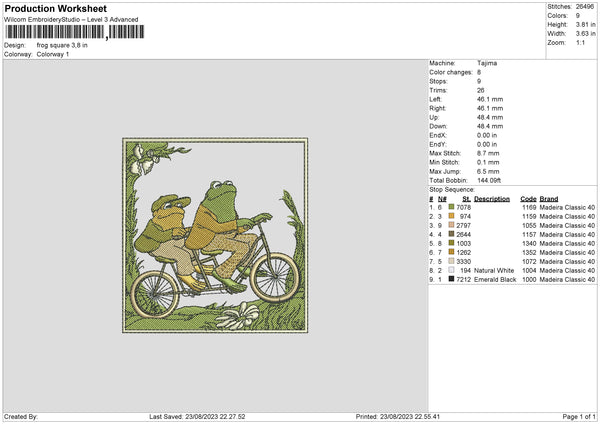600x424 pixels.
Task: Click code 1000 in the last row
Action: click(x=529, y=279)
